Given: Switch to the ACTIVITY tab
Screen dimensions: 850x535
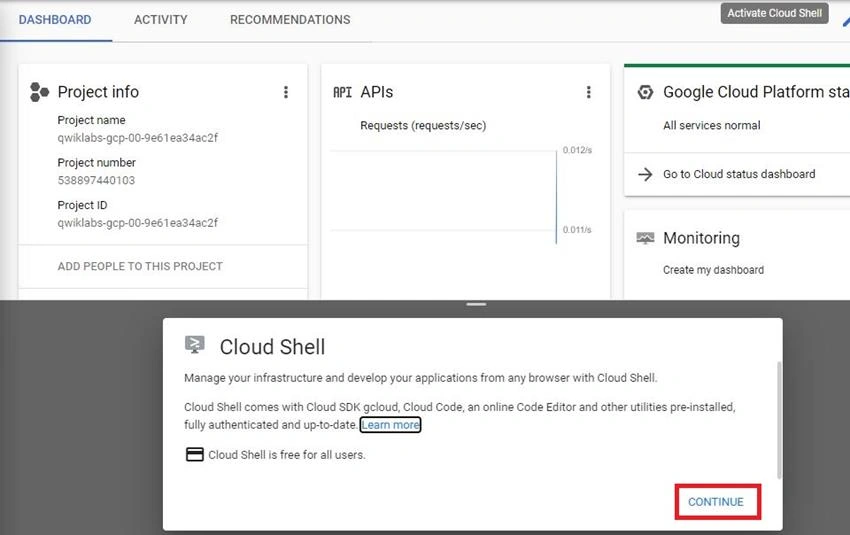Looking at the screenshot, I should point(160,20).
